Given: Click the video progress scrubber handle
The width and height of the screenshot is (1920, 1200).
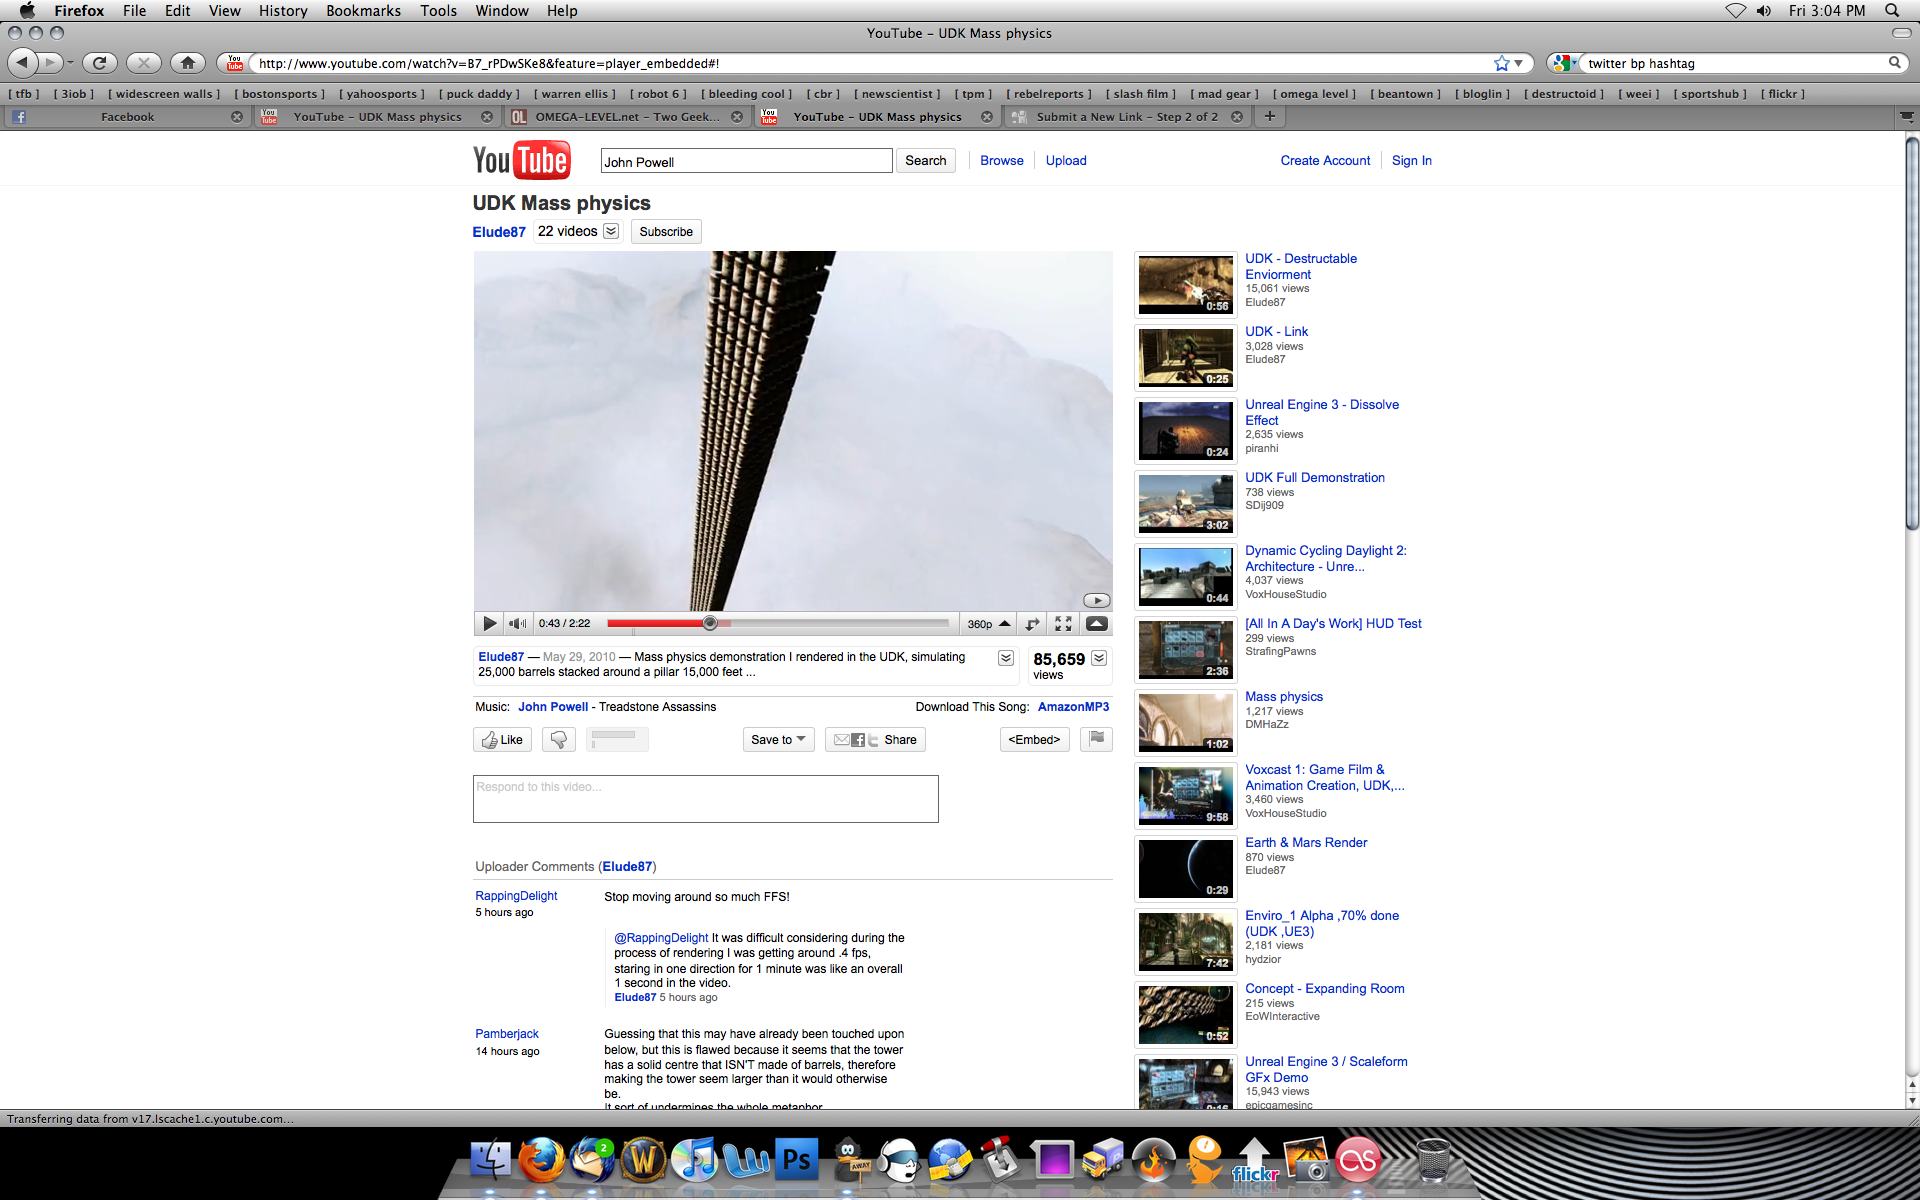Looking at the screenshot, I should click(x=710, y=623).
